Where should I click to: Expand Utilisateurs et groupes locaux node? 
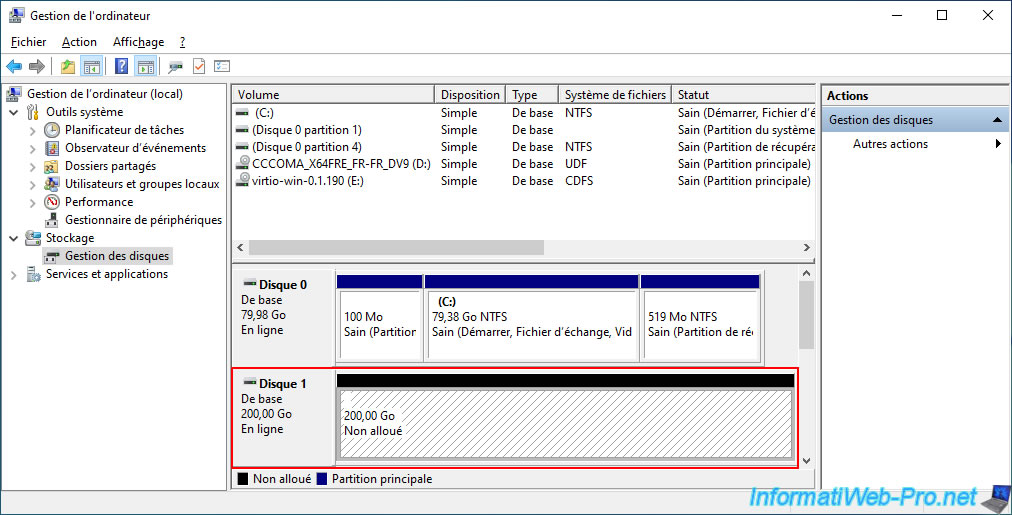(32, 185)
